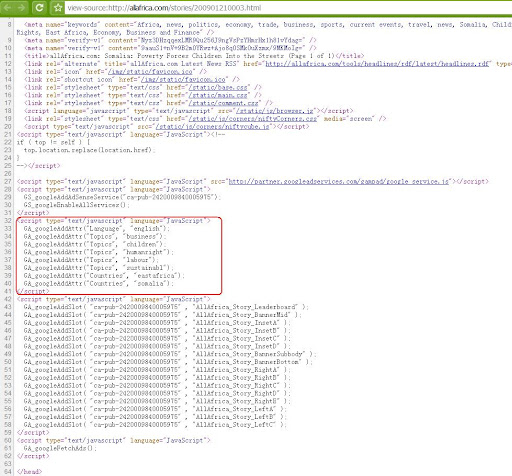Image resolution: width=512 pixels, height=476 pixels.
Task: Click the AllAfrica_Story_InsetC slot text
Action: pos(236,338)
